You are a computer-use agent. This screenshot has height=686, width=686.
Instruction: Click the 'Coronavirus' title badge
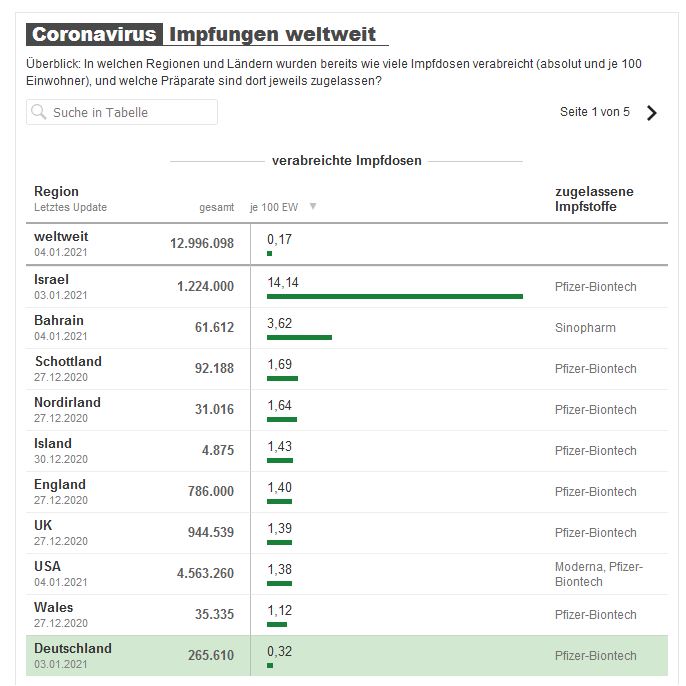pos(94,34)
